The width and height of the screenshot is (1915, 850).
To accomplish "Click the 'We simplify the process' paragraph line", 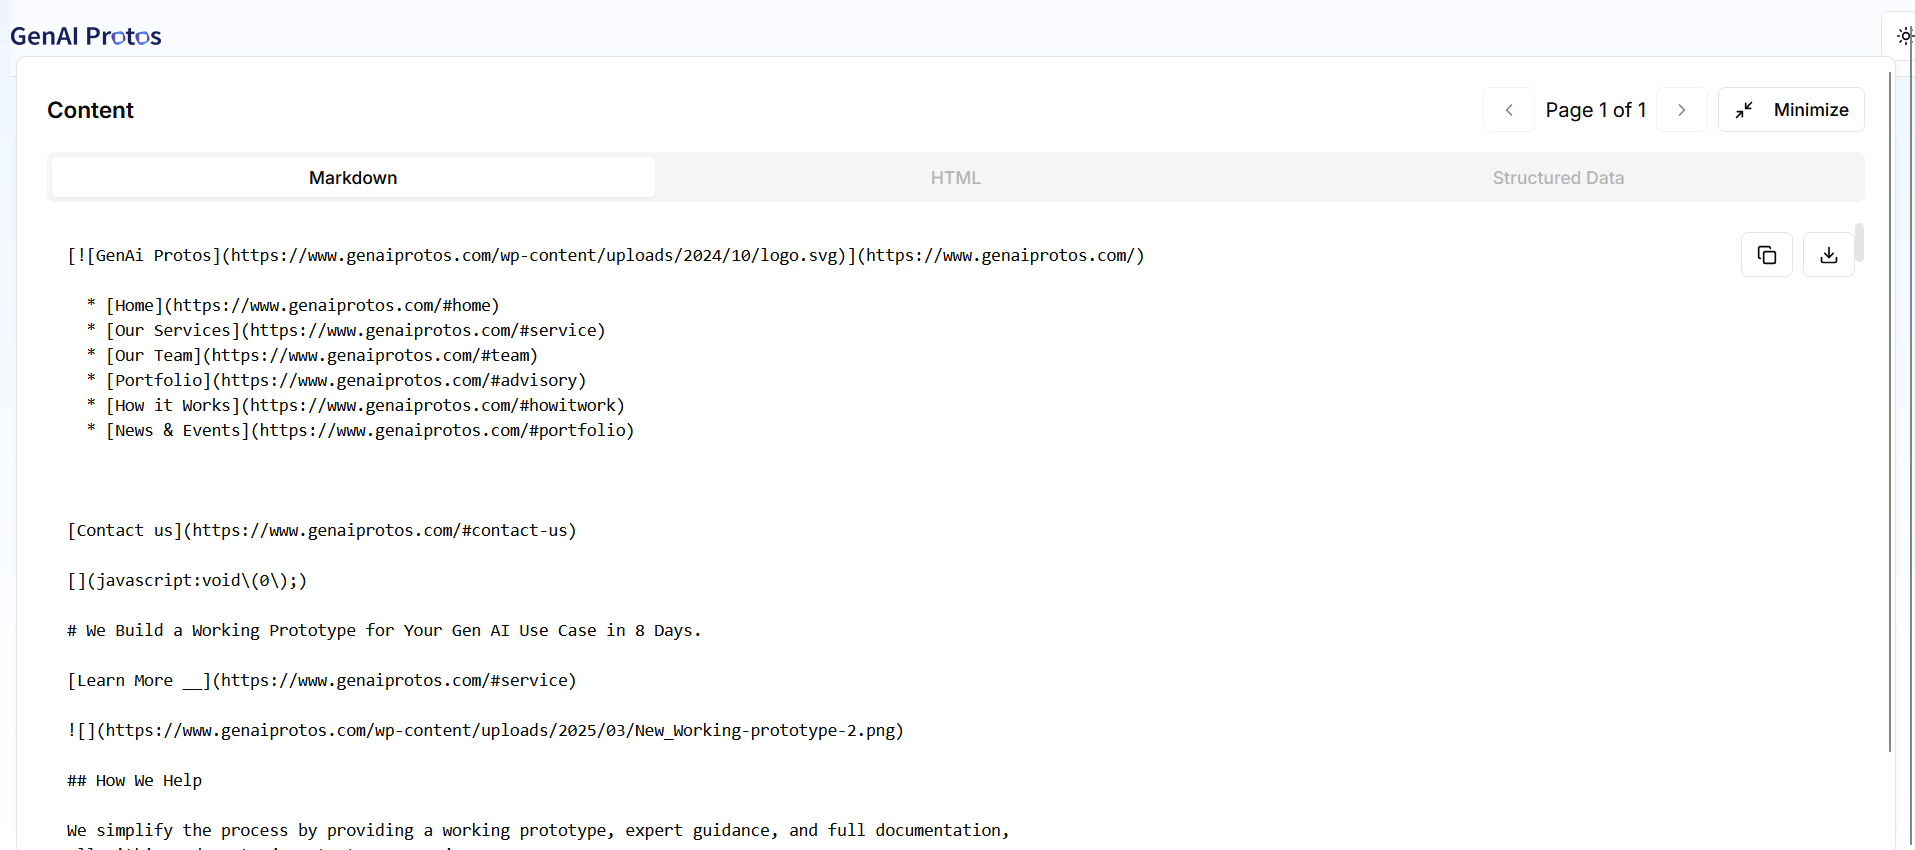I will (538, 830).
